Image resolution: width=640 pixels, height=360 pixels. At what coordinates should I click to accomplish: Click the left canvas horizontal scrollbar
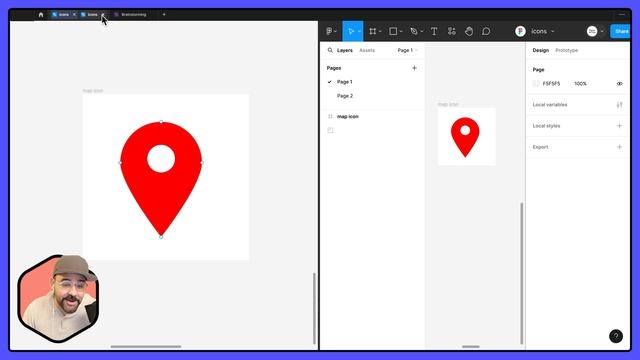[146, 347]
